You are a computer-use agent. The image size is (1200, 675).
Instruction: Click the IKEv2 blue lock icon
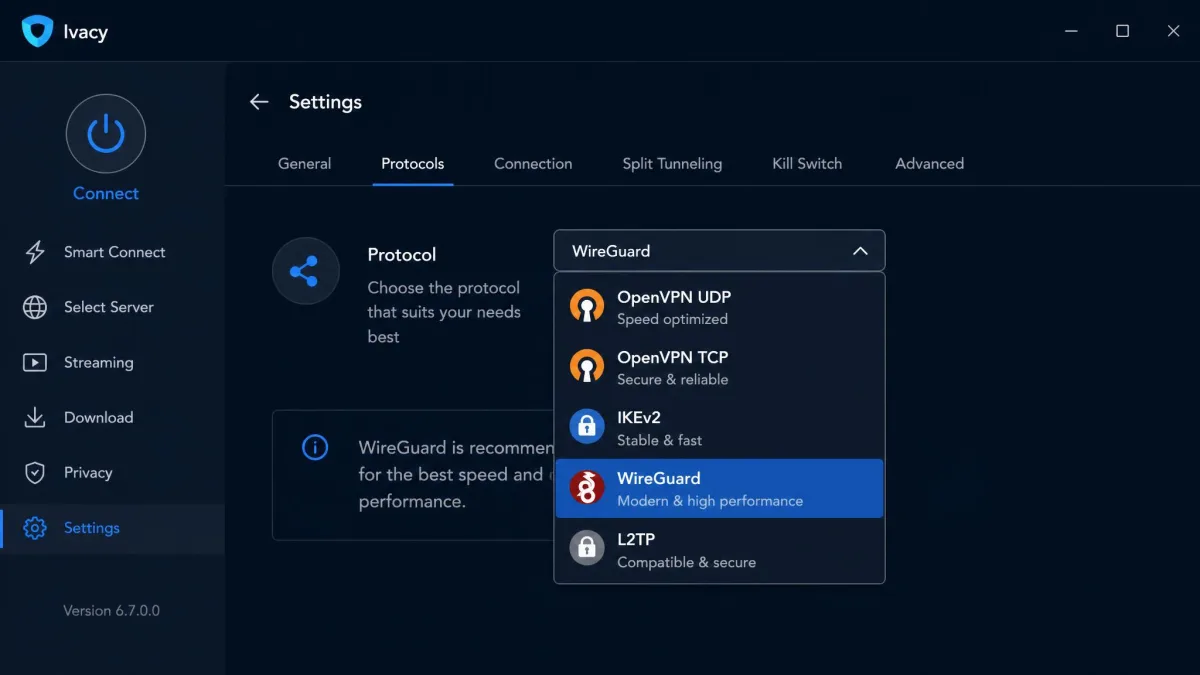point(587,427)
